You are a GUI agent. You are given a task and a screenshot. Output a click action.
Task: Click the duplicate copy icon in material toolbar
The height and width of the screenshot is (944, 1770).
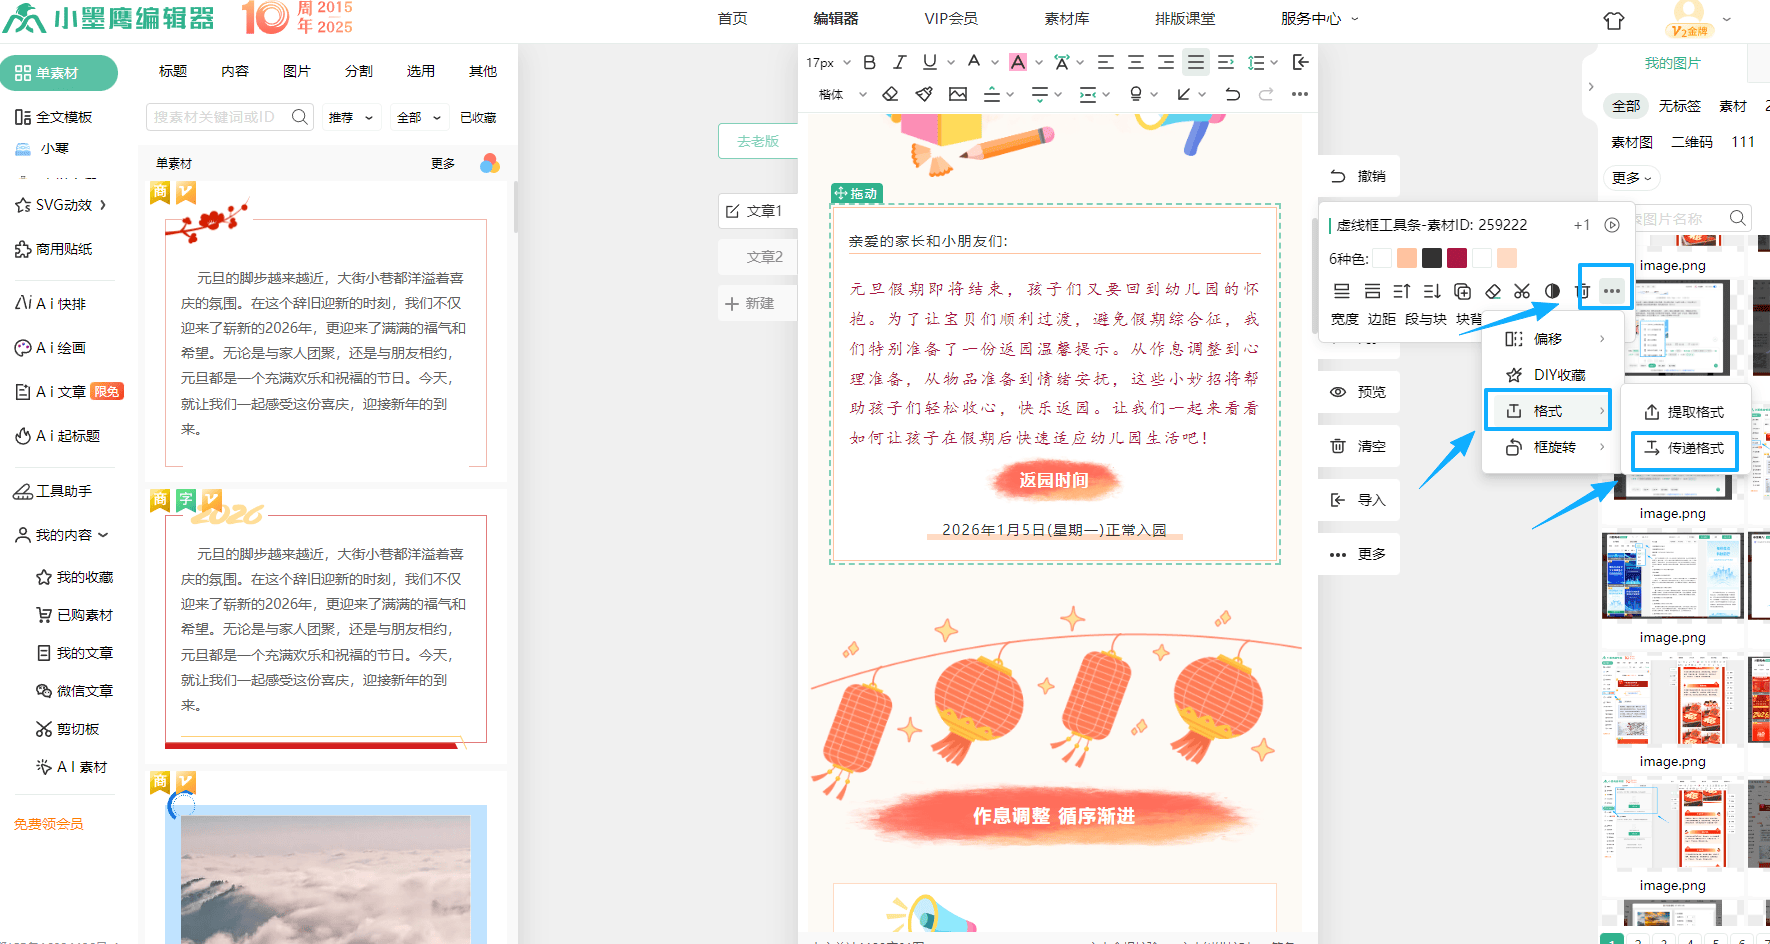[1462, 291]
